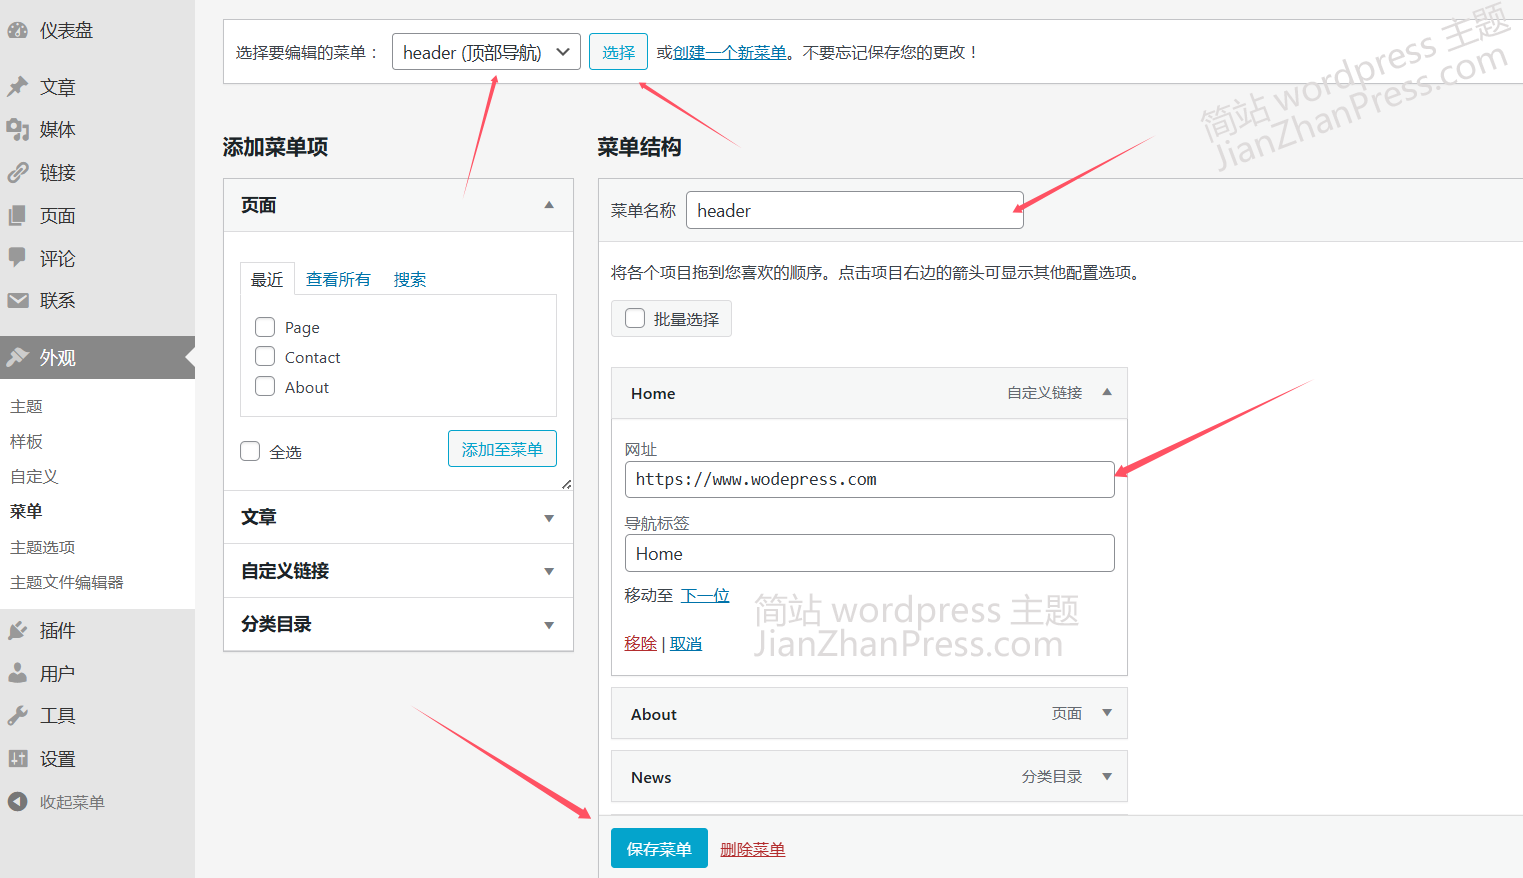The height and width of the screenshot is (878, 1523).
Task: Open Links via the chain icon
Action: (x=17, y=172)
